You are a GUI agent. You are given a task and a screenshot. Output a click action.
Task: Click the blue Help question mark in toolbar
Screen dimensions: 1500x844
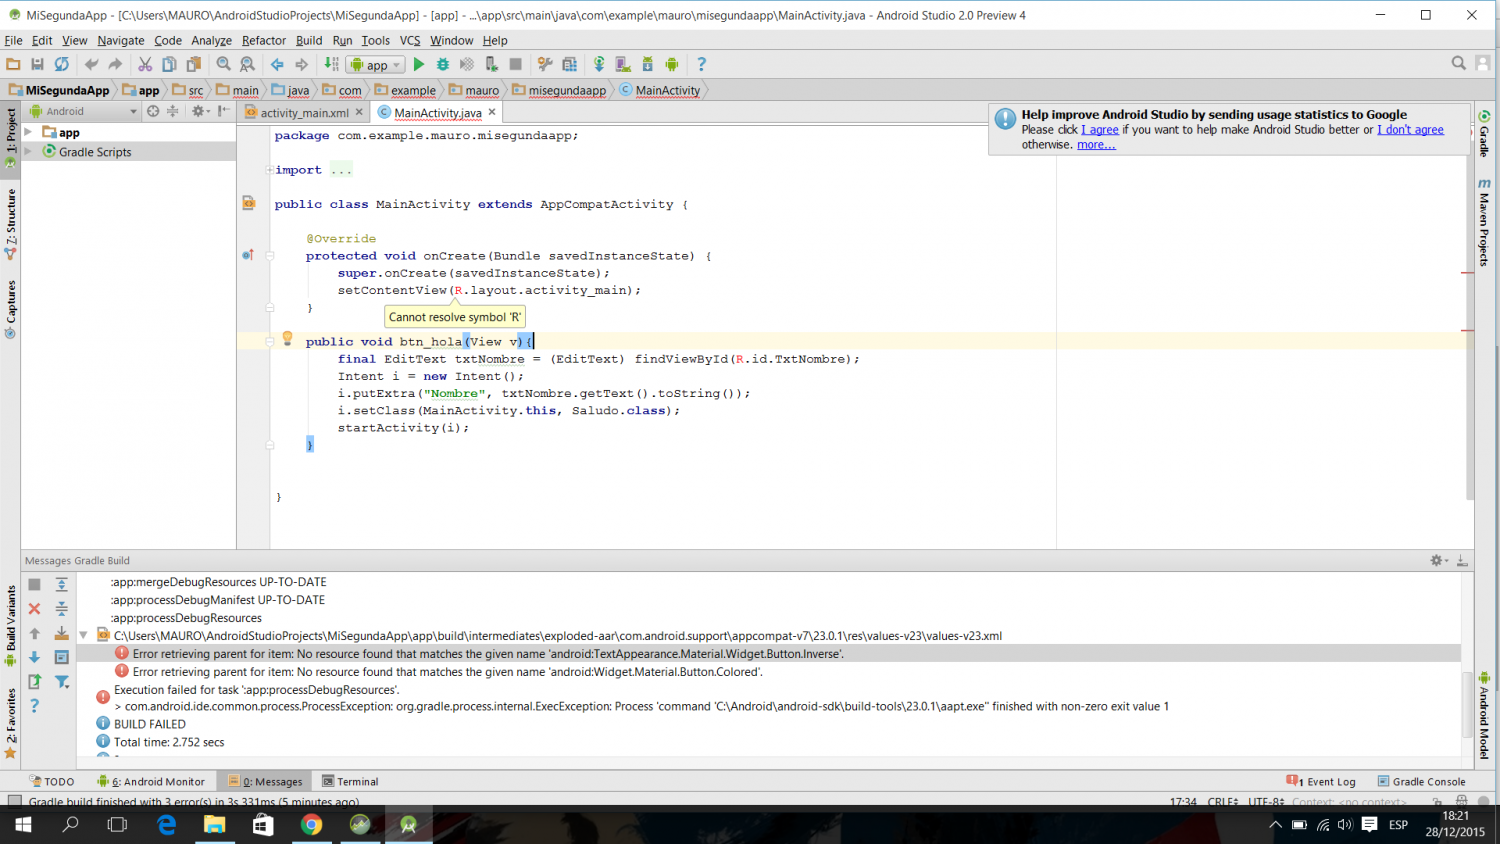[701, 64]
